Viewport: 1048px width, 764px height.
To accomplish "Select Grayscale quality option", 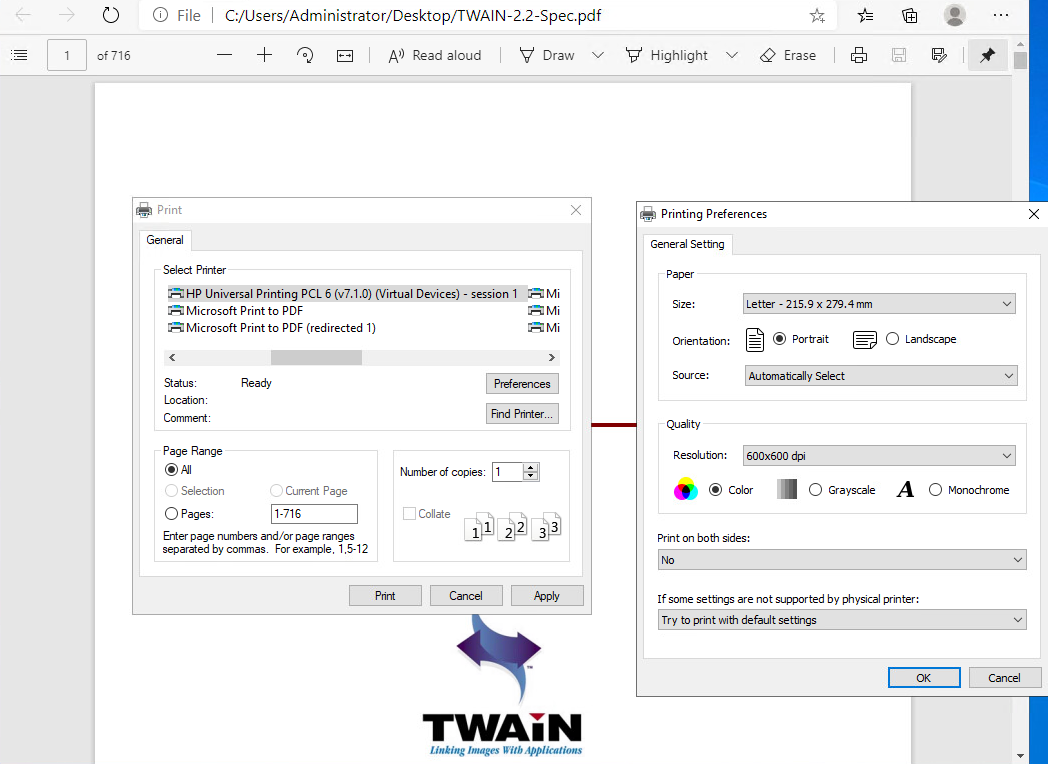I will (x=816, y=490).
